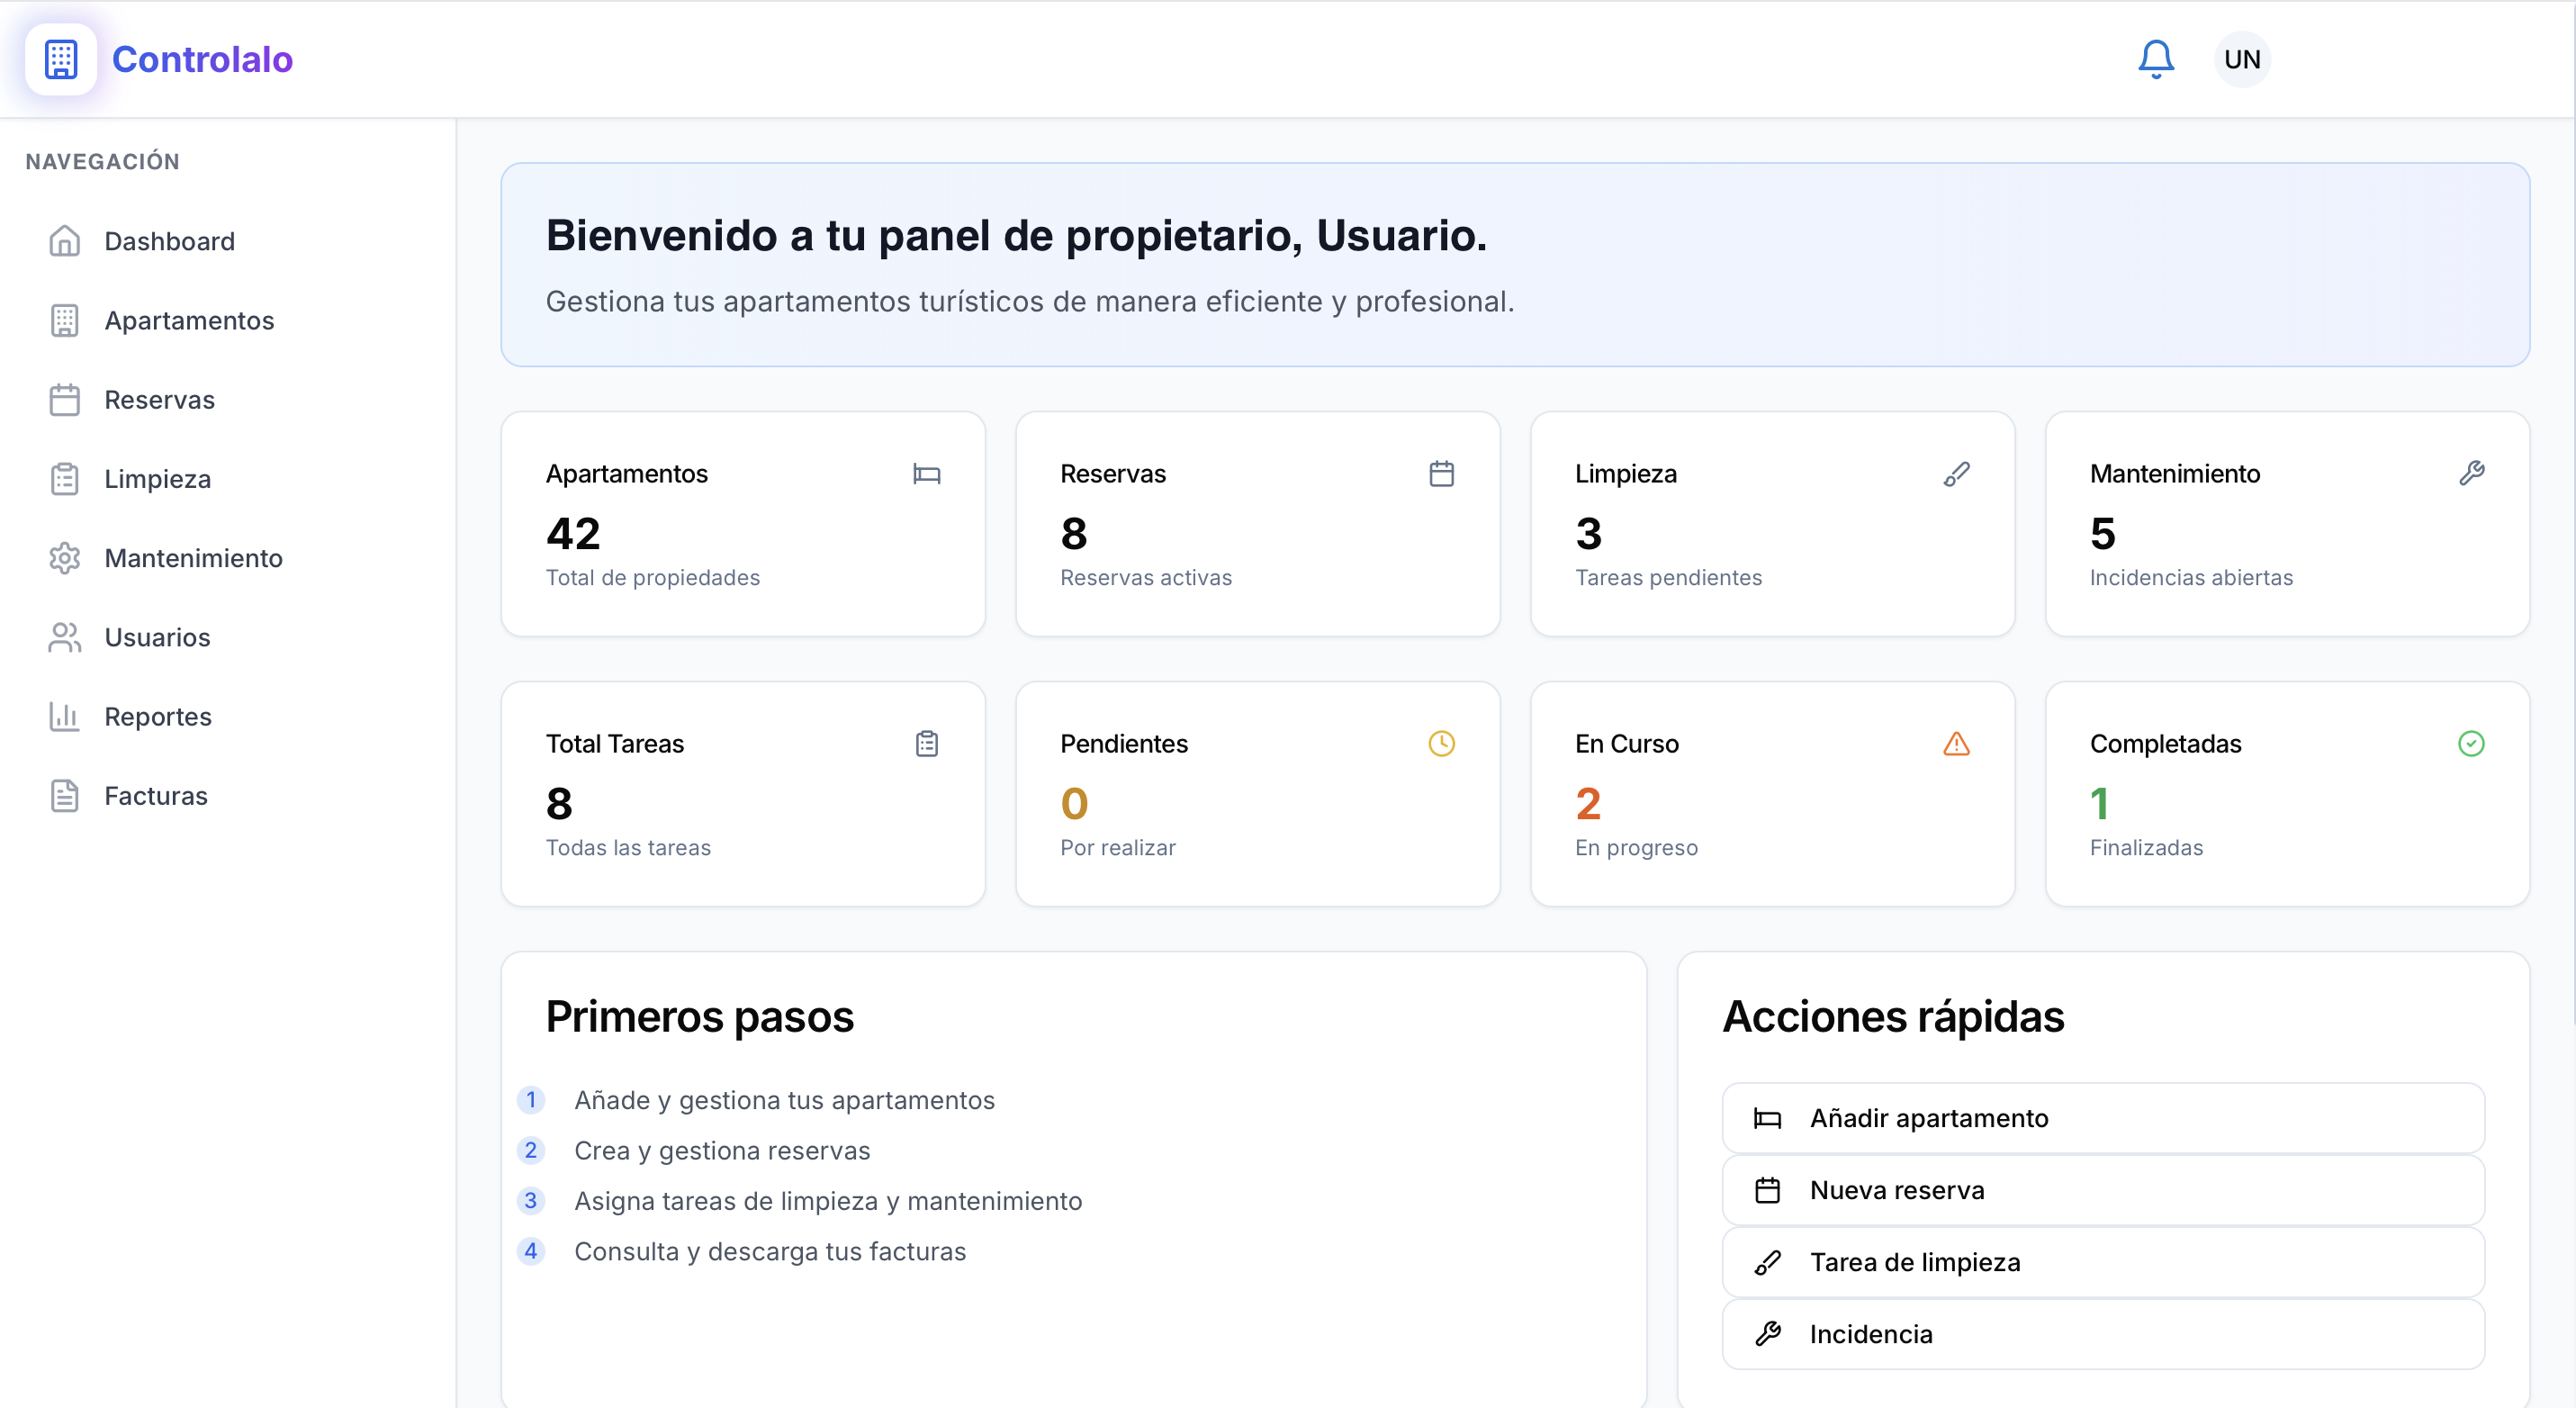Click the 5 Incidencias abiertas value
Screen dimensions: 2576x1408
[2103, 533]
